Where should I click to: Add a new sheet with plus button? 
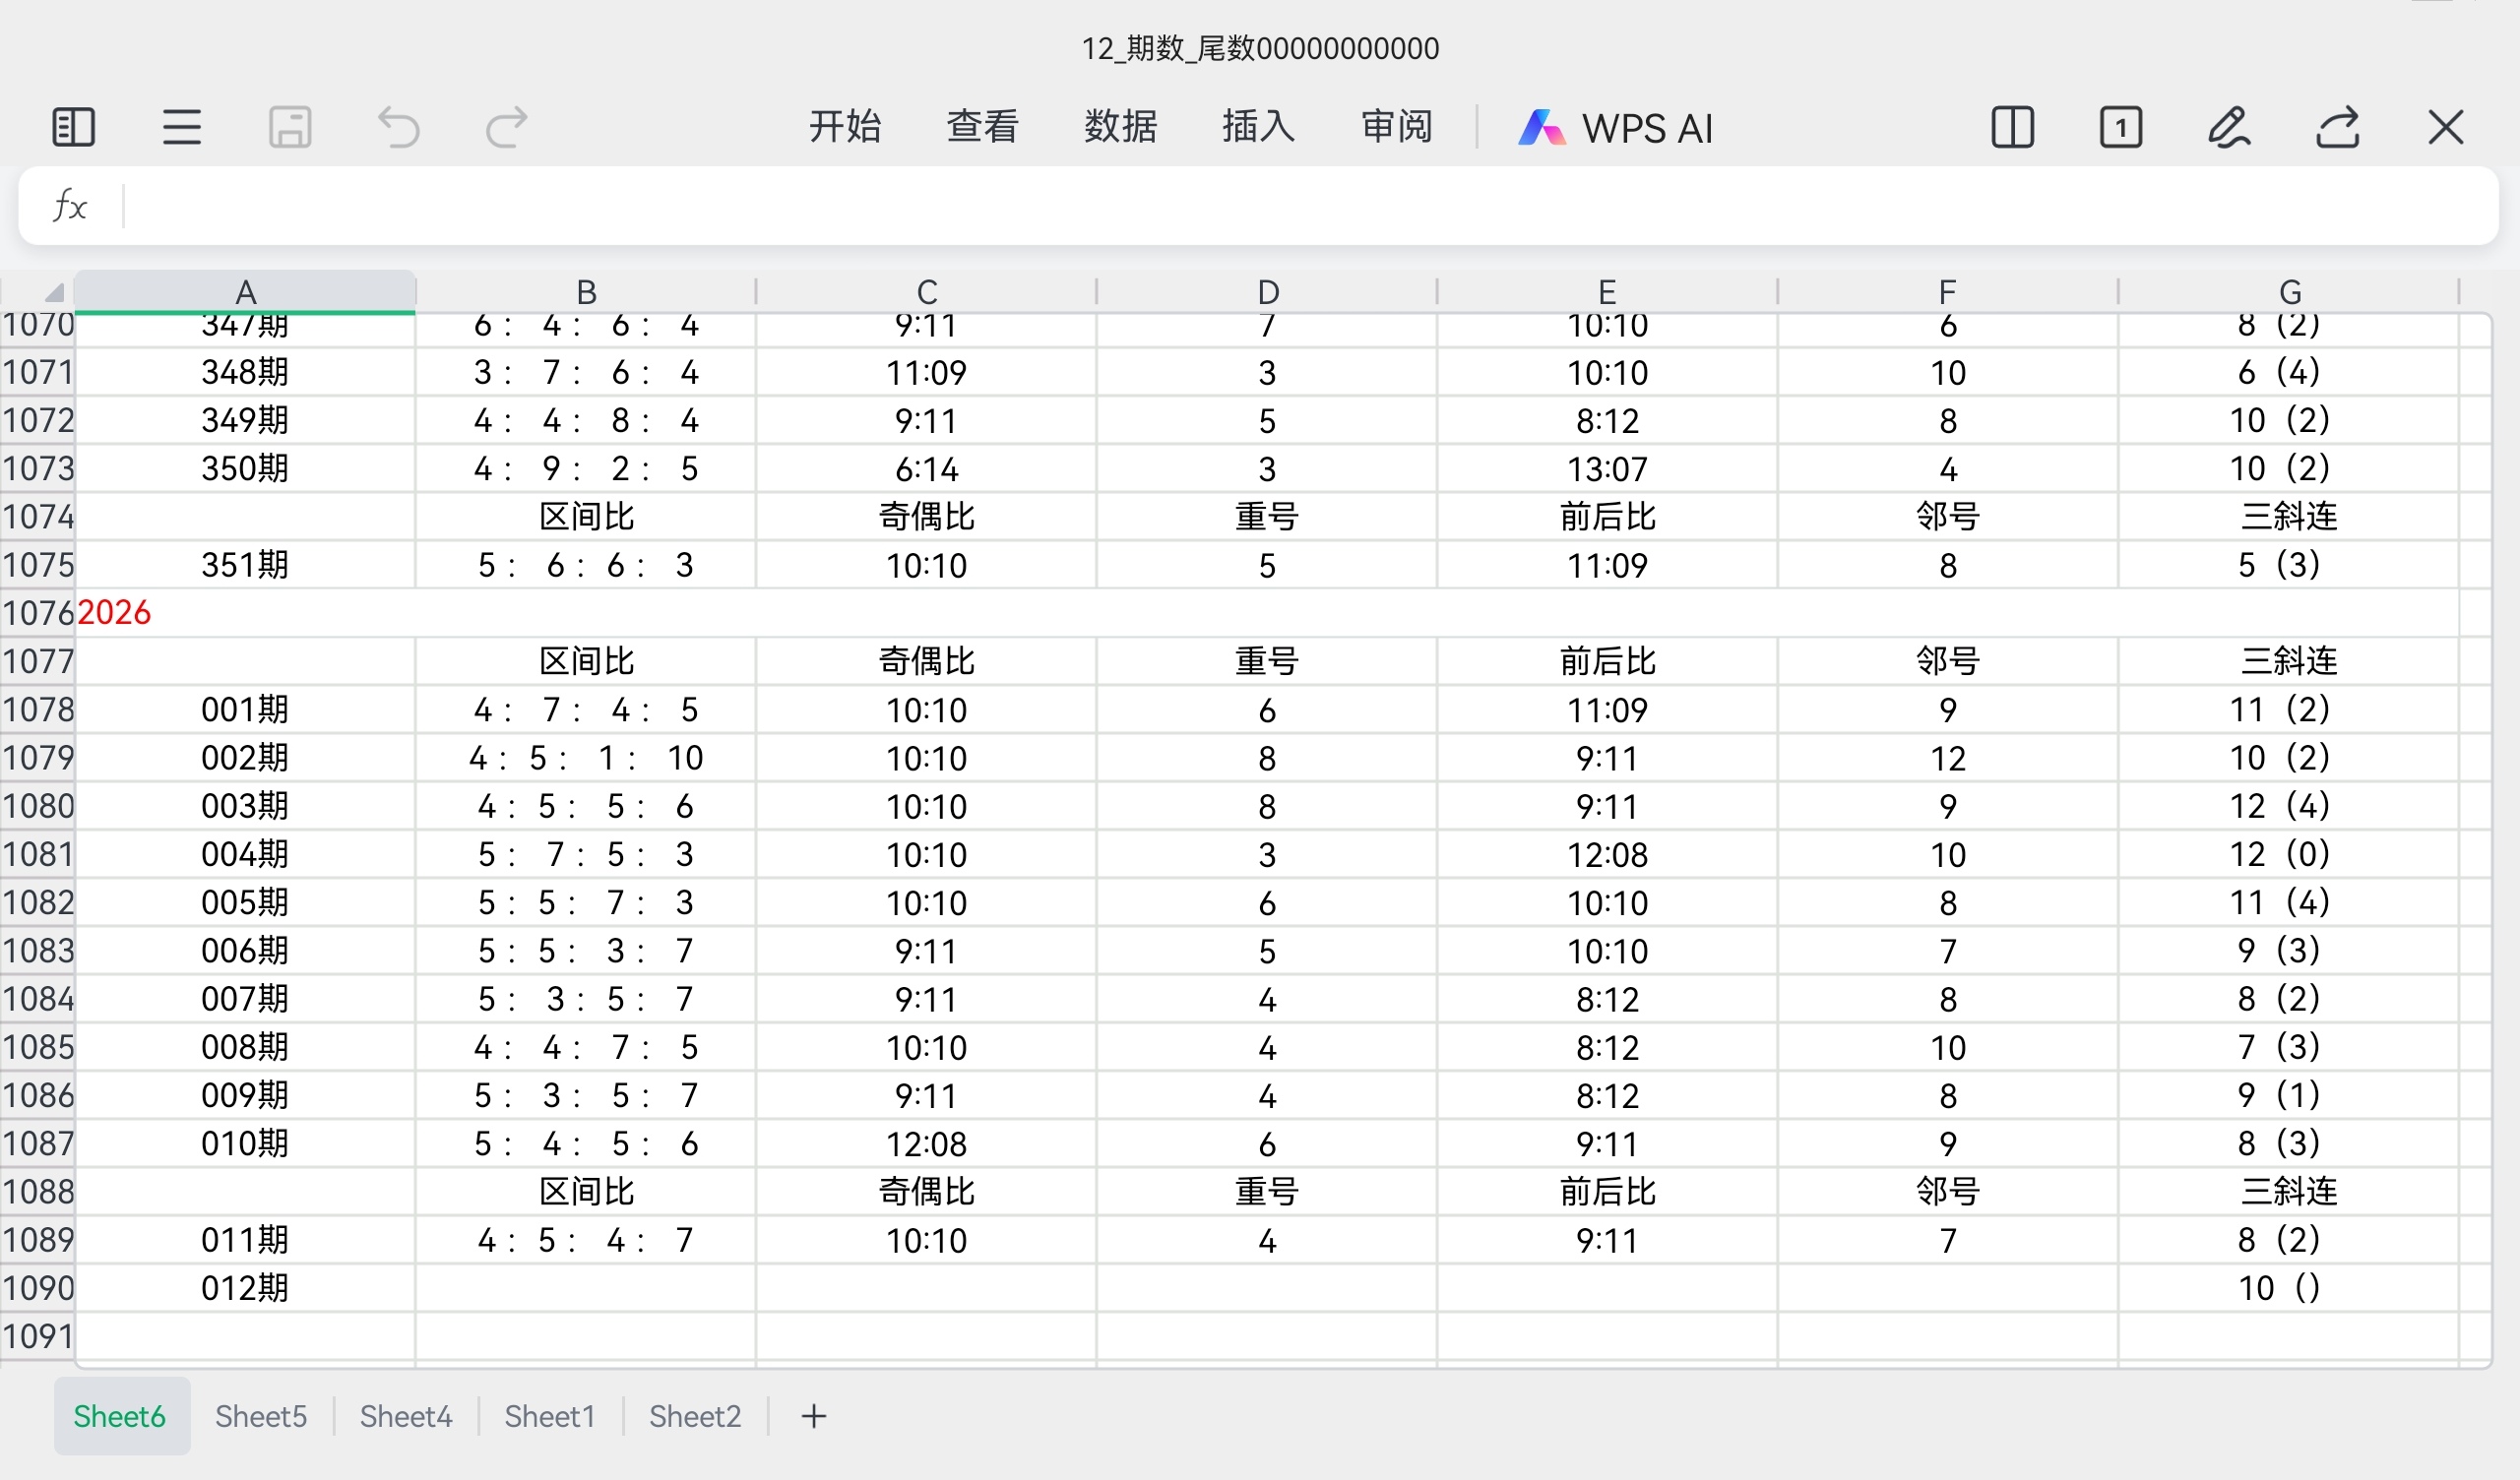[x=814, y=1416]
